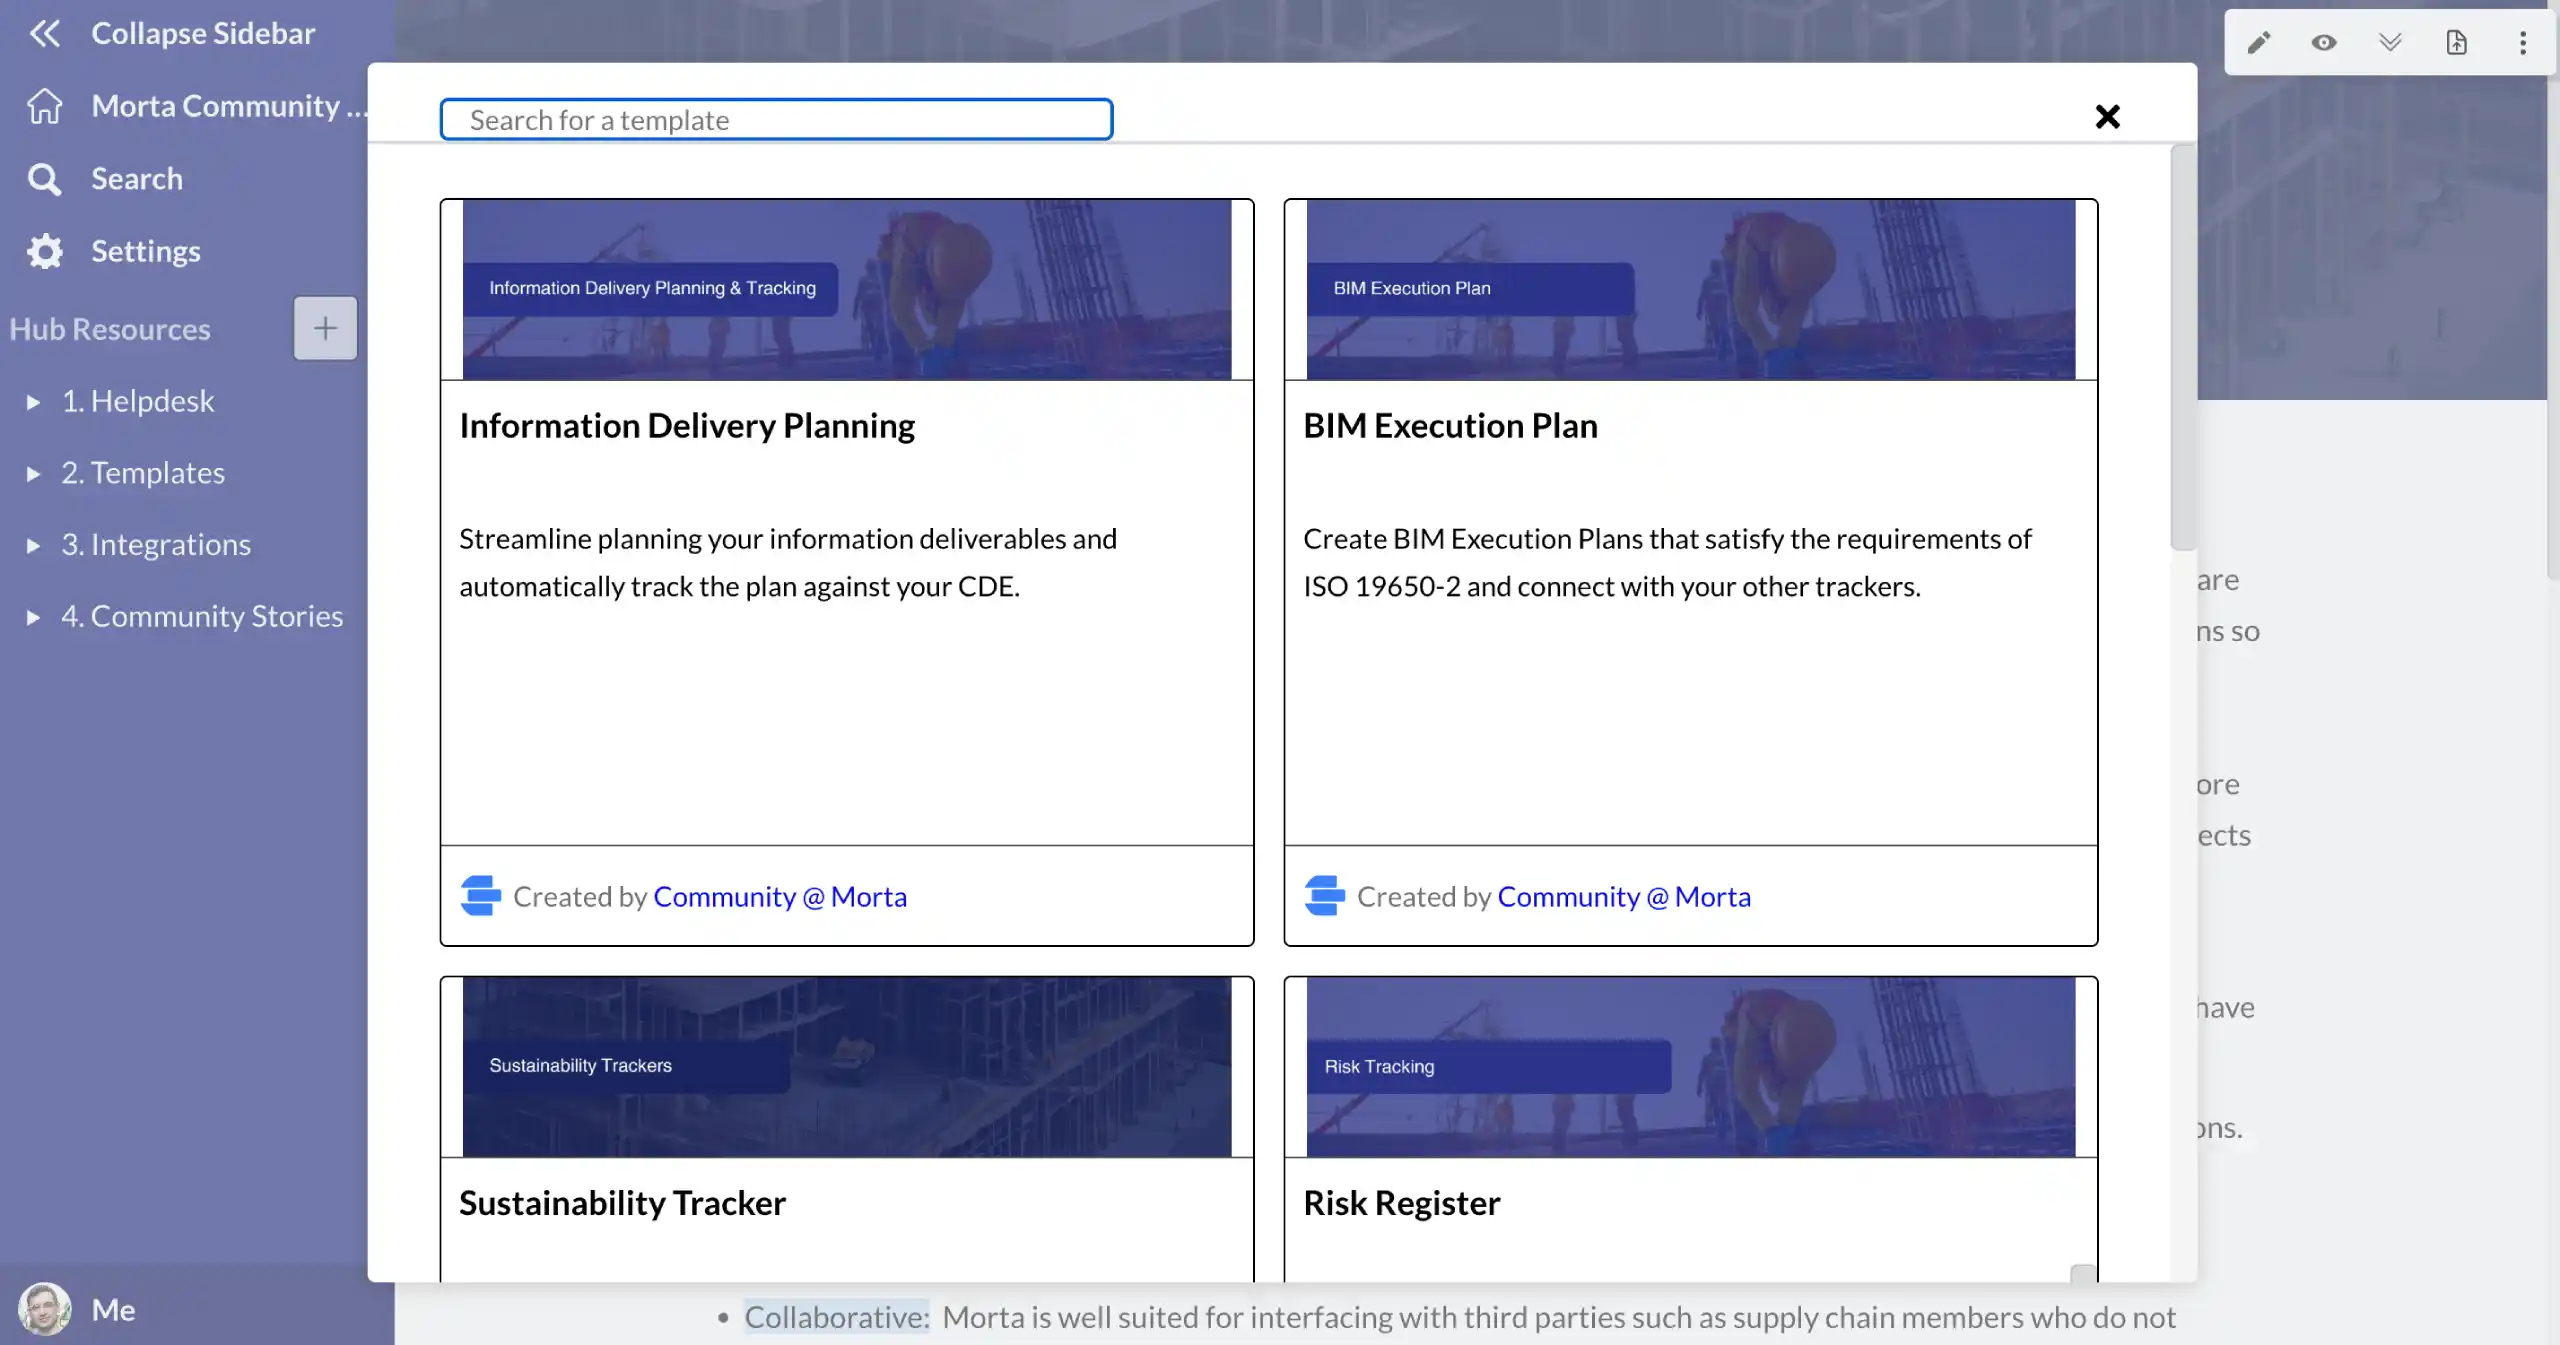Image resolution: width=2560 pixels, height=1345 pixels.
Task: Expand the 3. Integrations section
Action: click(33, 545)
